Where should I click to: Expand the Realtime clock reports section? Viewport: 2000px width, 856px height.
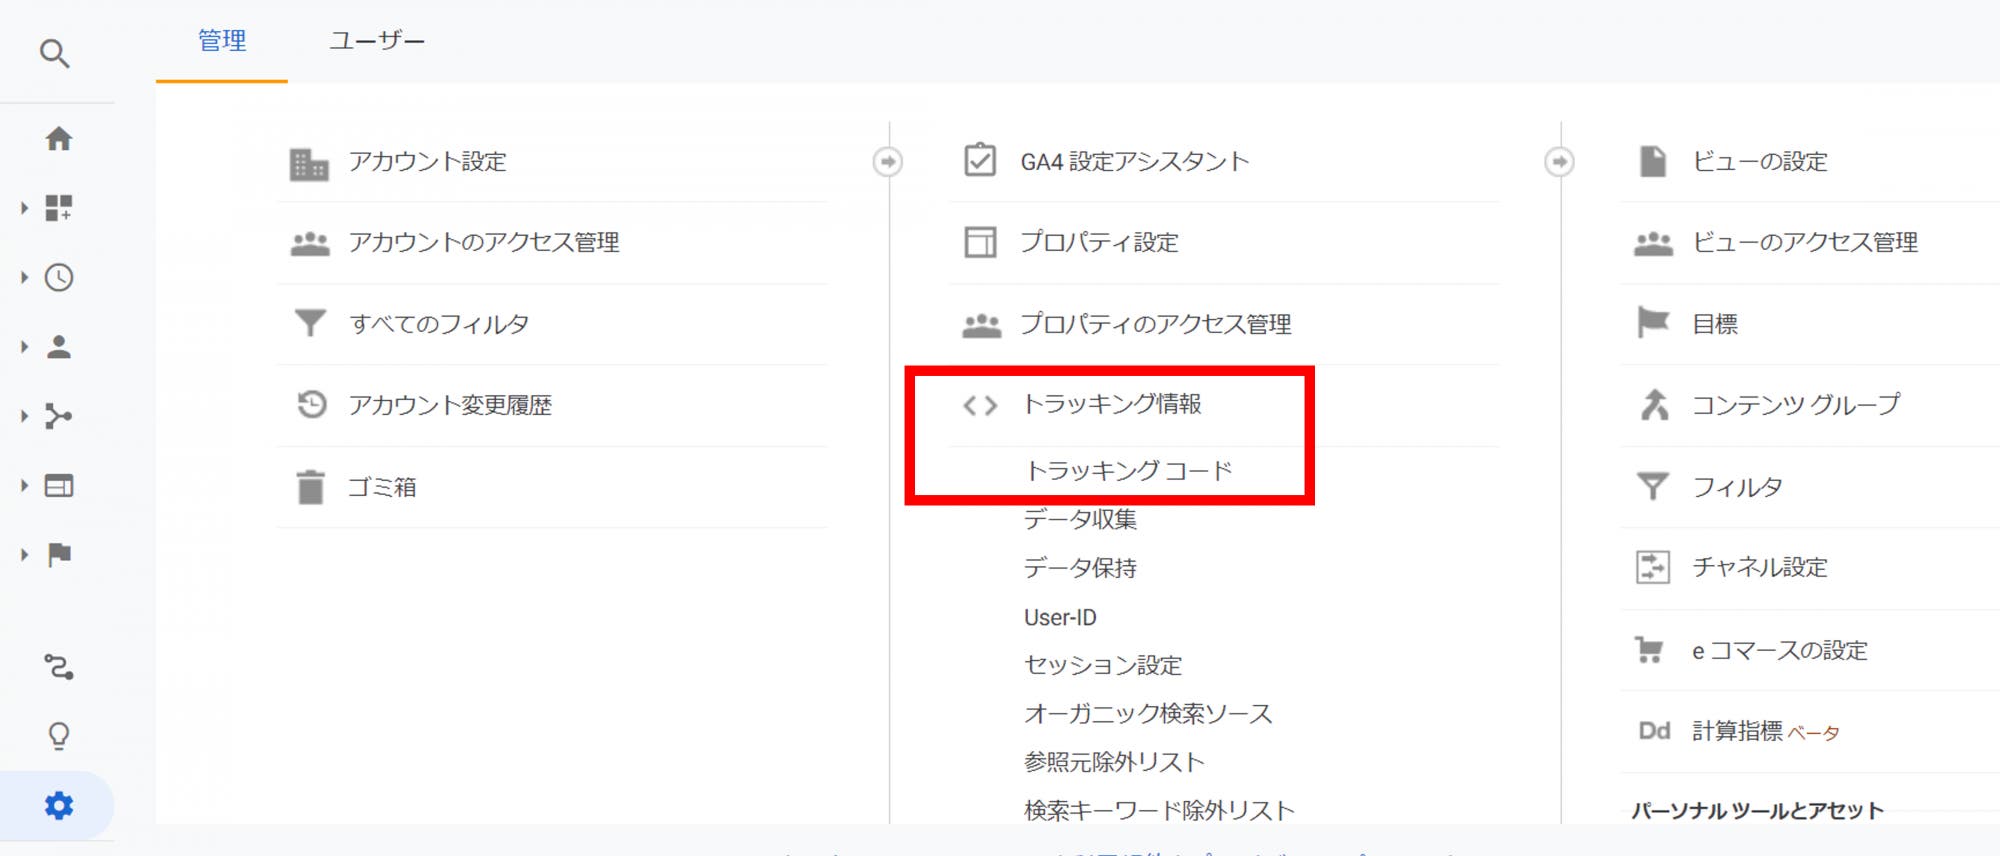pos(25,277)
